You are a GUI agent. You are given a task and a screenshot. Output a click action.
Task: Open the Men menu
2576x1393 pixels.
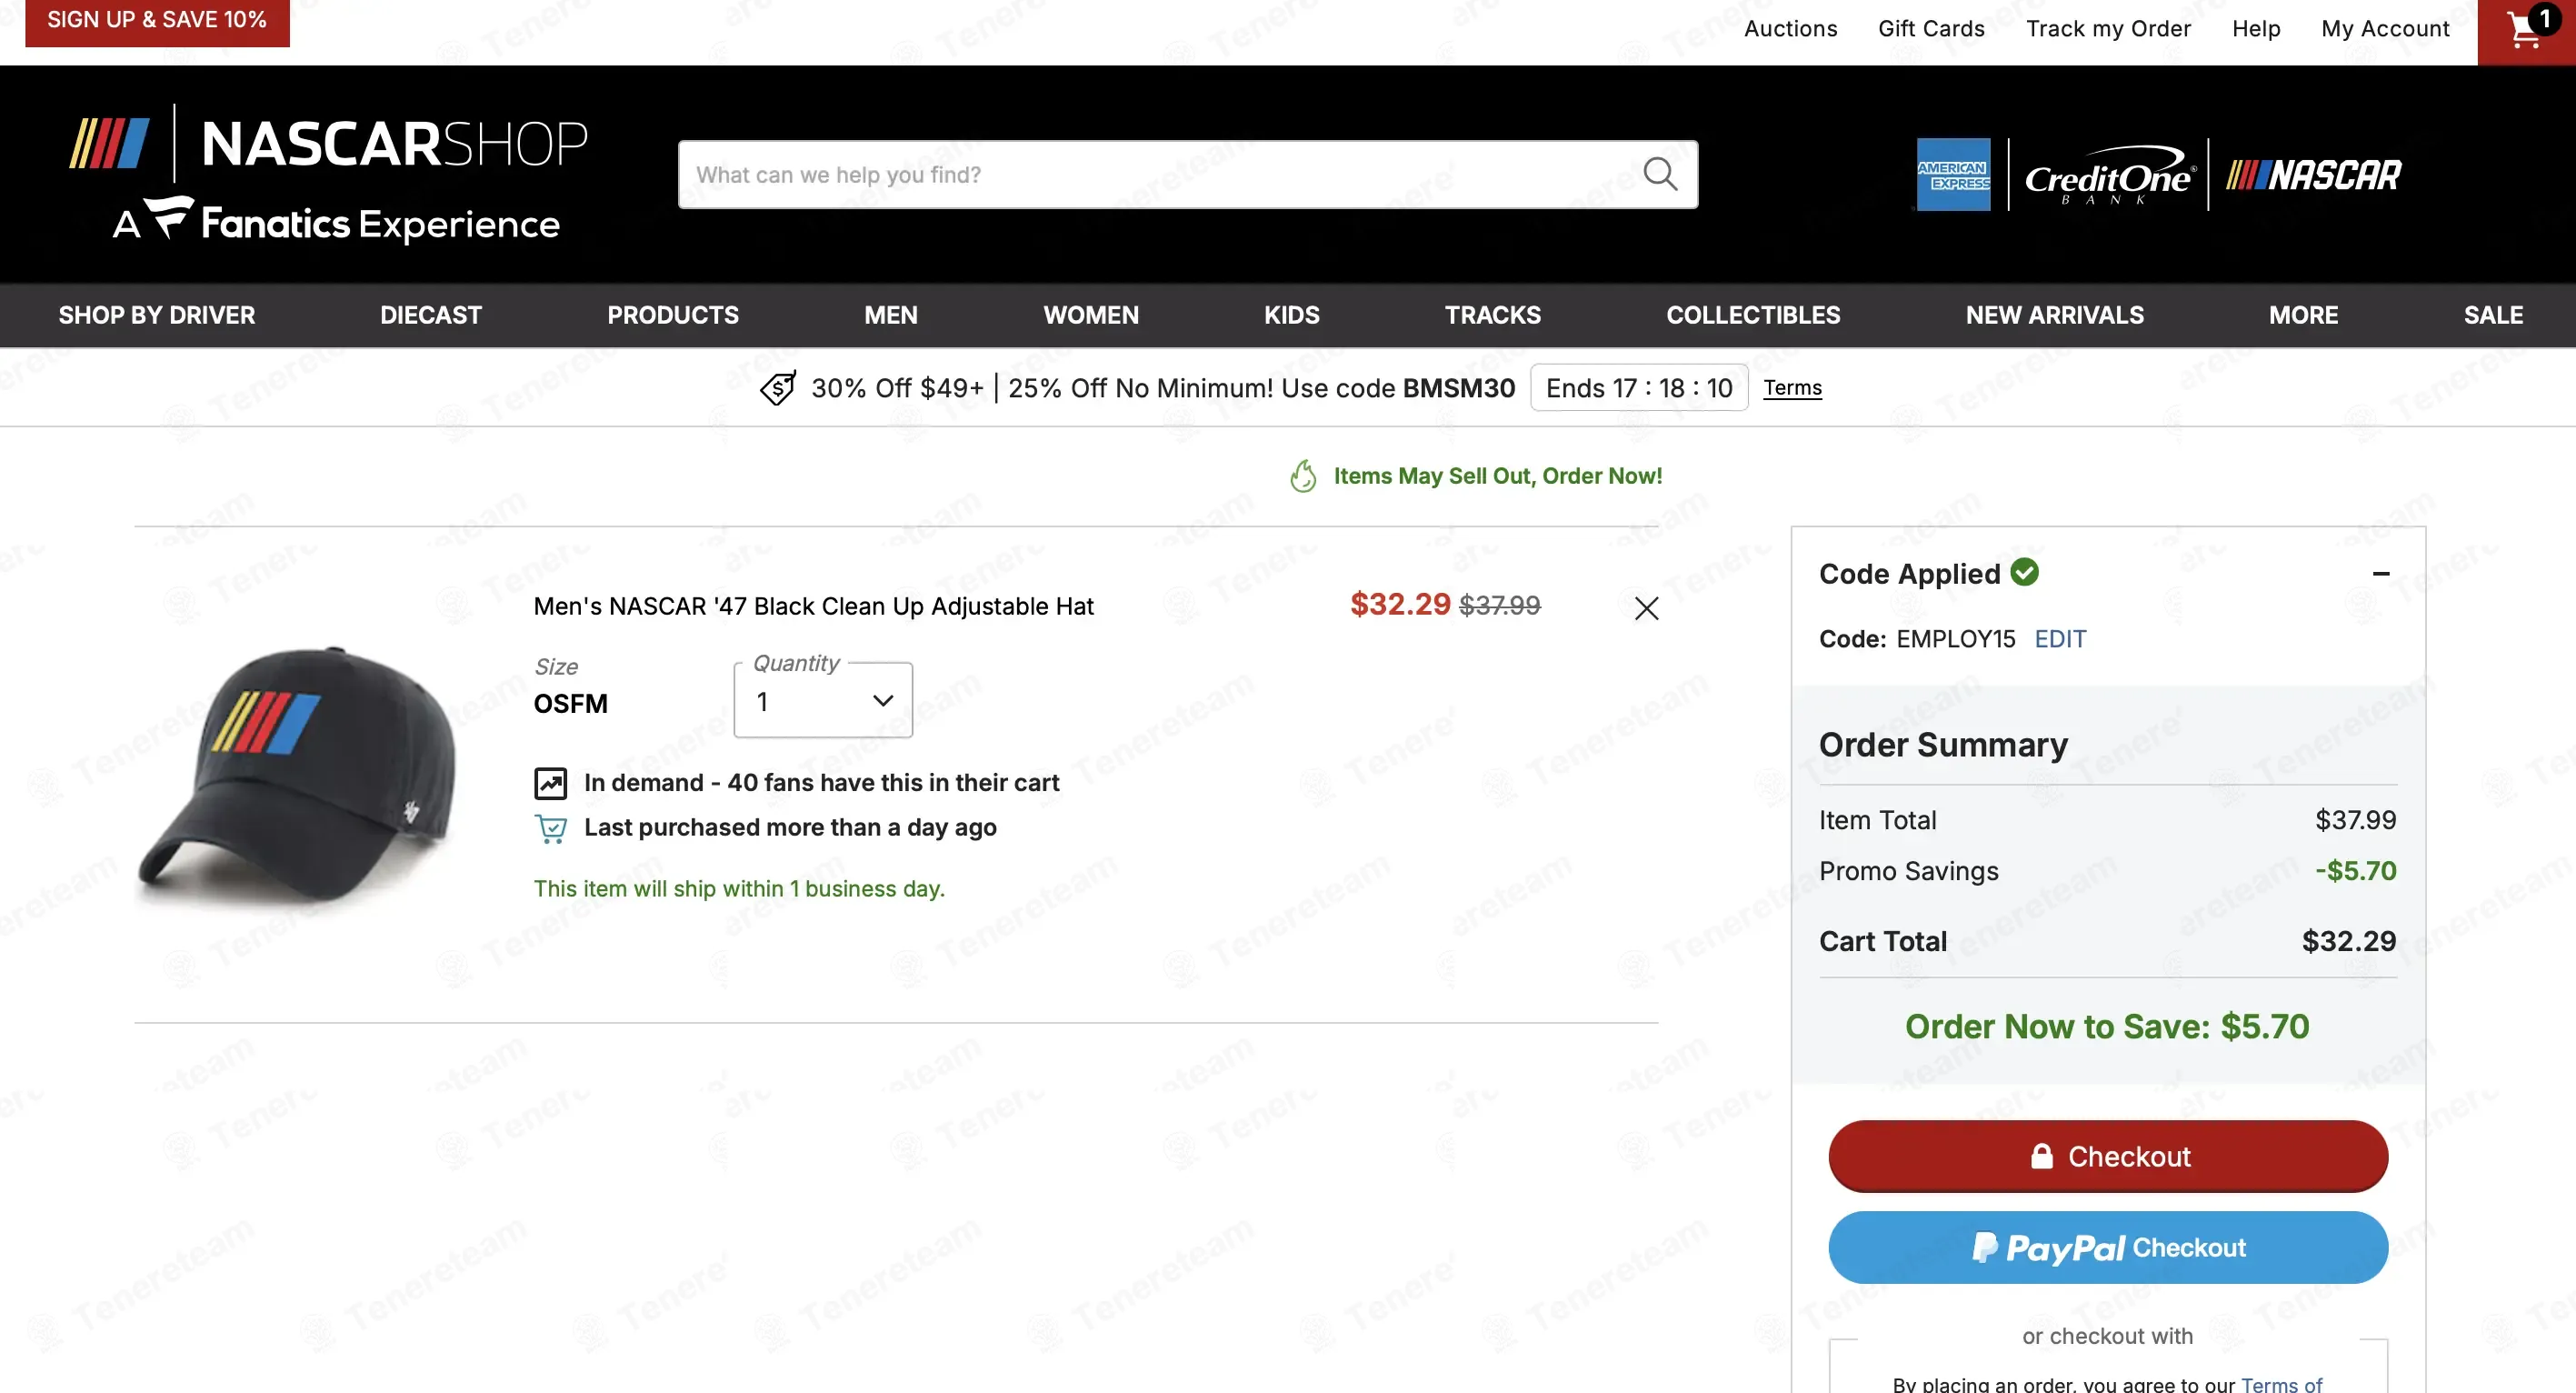coord(891,315)
